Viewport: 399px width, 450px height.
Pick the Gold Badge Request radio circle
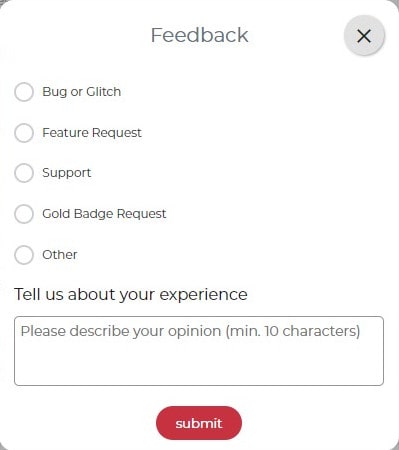point(24,214)
